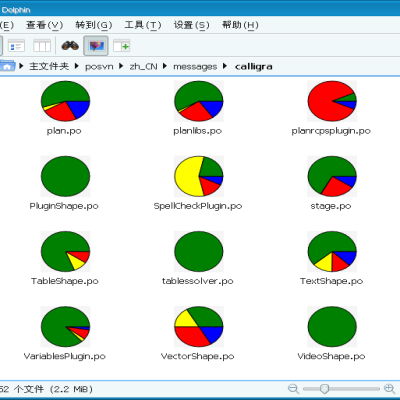Click the VariablesPlugin.po file name
The image size is (400, 400).
tap(65, 356)
